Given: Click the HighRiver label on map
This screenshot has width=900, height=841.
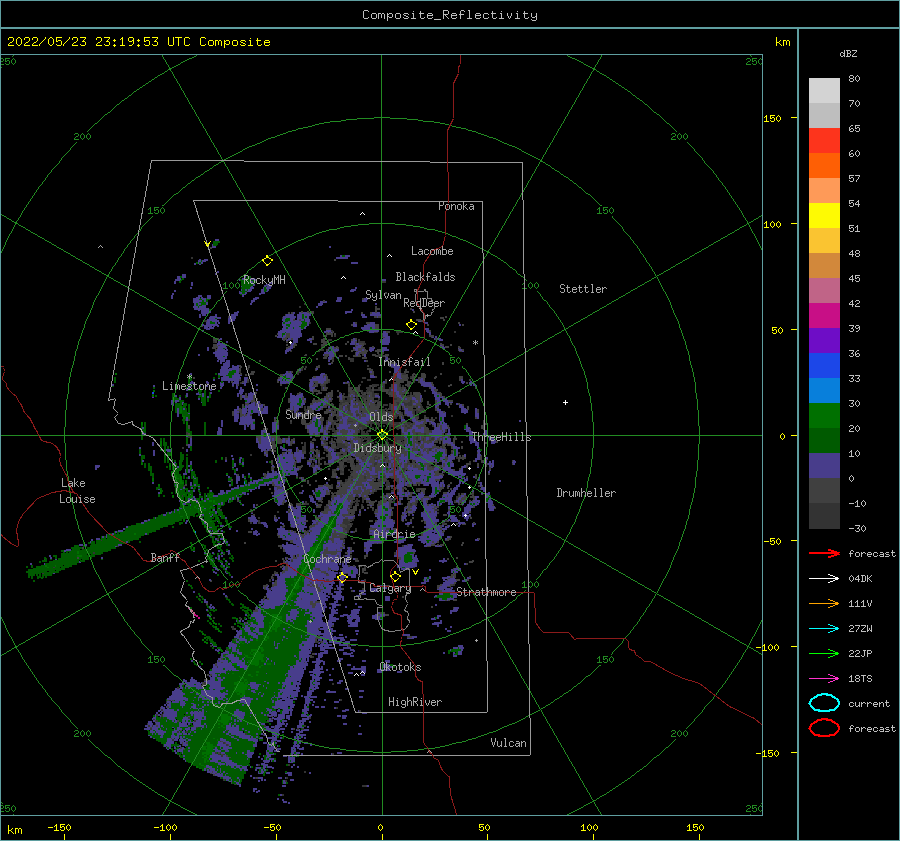Looking at the screenshot, I should pos(415,702).
